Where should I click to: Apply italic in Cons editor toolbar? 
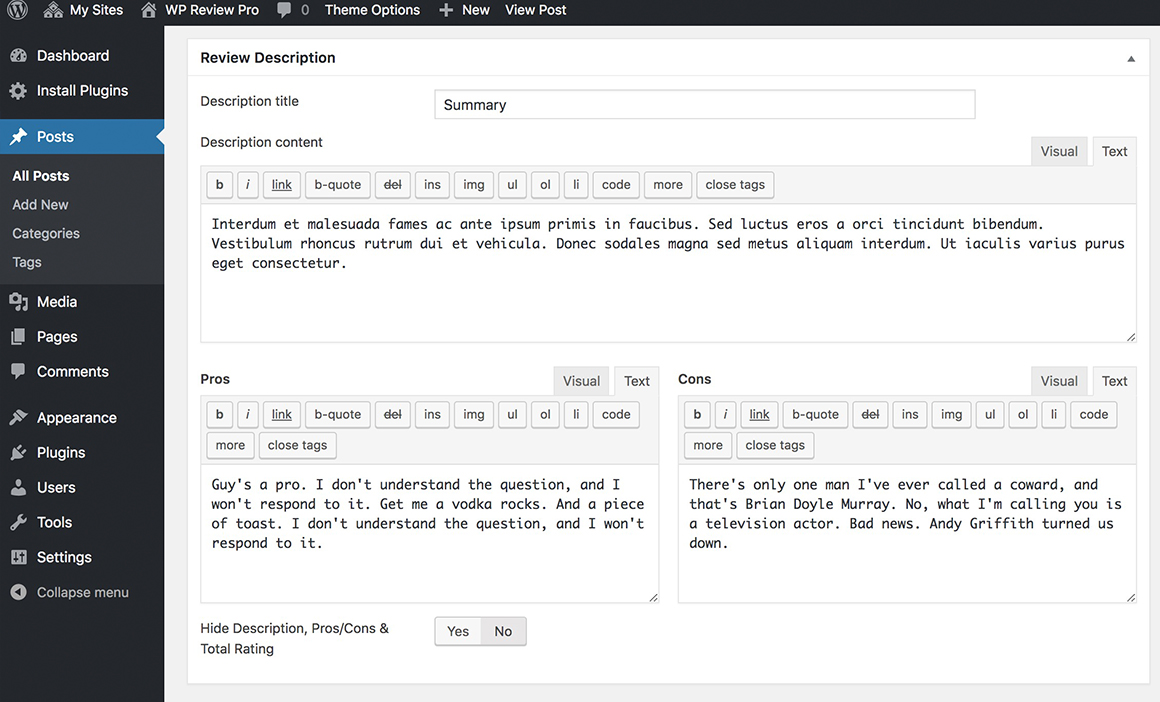725,415
